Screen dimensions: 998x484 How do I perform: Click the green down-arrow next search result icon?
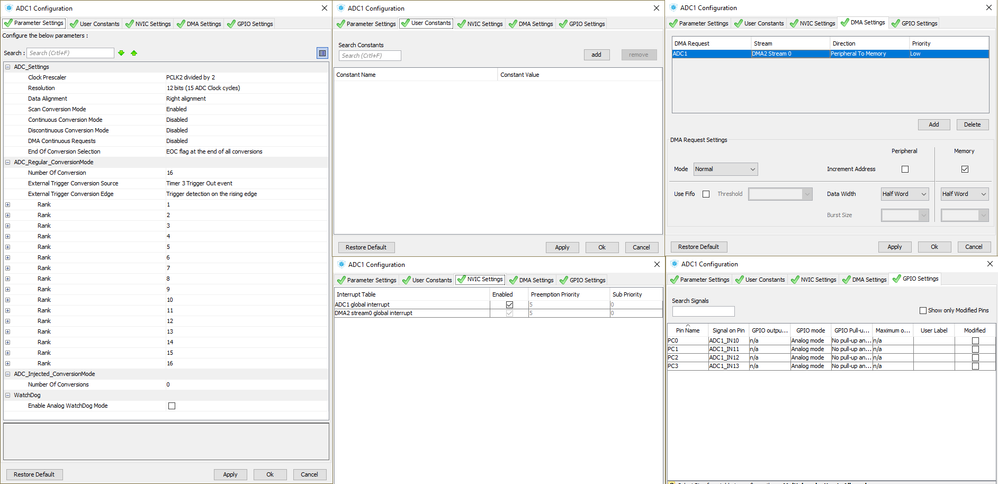tap(122, 53)
